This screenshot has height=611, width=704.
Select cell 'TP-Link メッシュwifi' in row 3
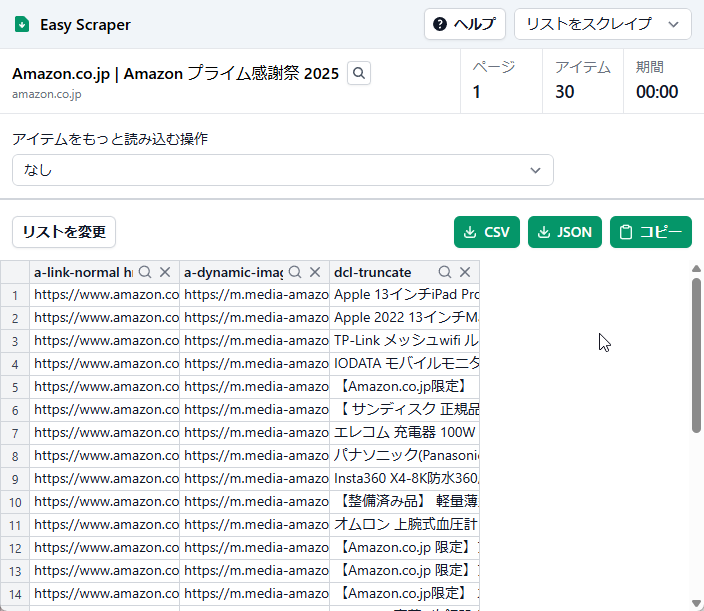405,341
